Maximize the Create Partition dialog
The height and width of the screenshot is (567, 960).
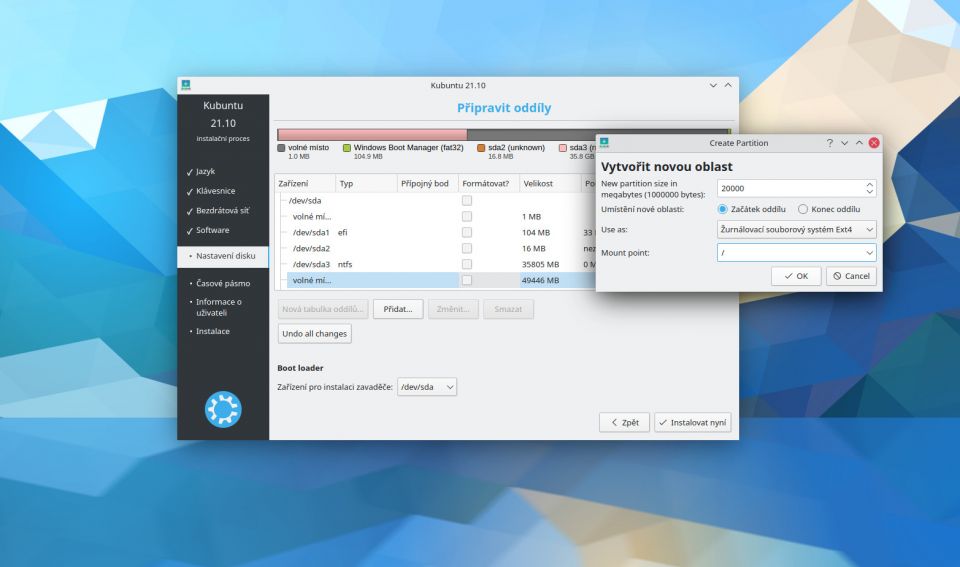click(859, 143)
